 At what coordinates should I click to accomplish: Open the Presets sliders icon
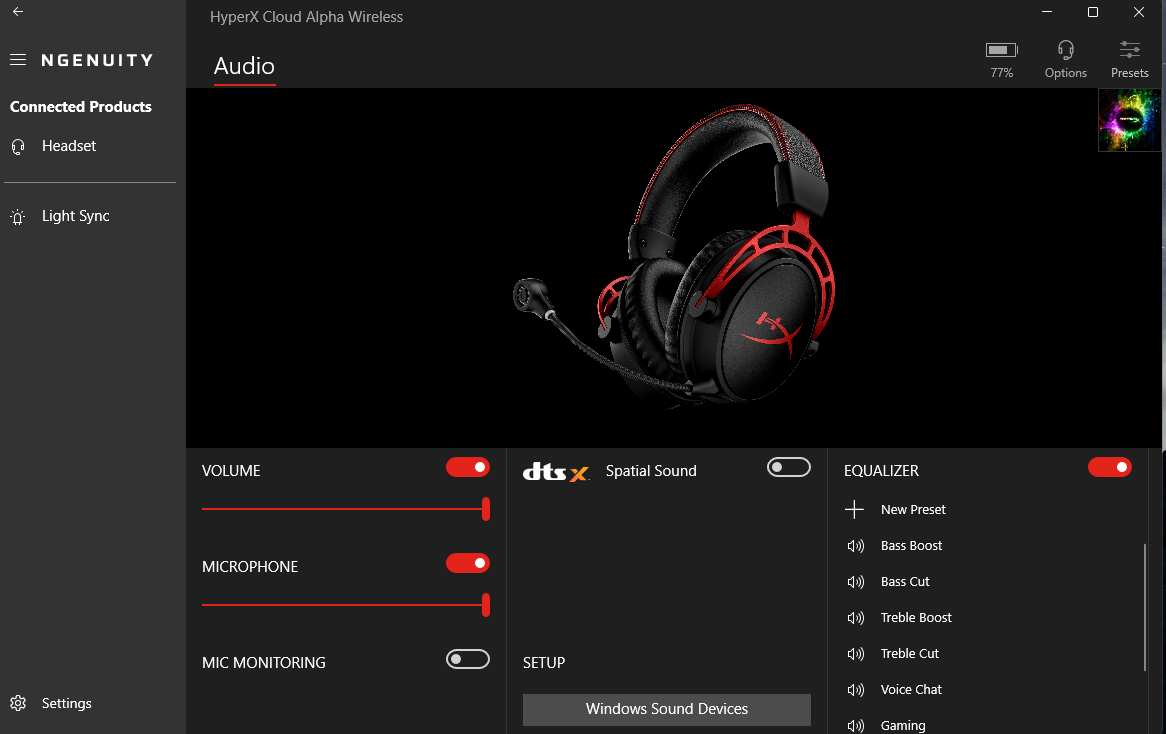[1130, 50]
